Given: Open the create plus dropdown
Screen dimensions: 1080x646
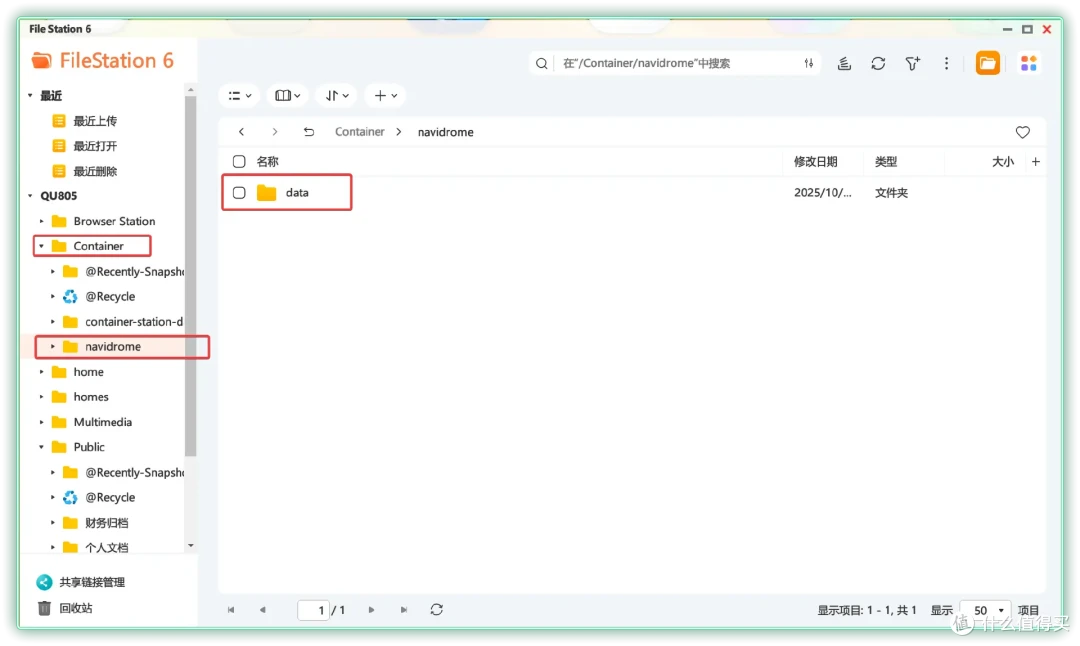Looking at the screenshot, I should (x=386, y=96).
